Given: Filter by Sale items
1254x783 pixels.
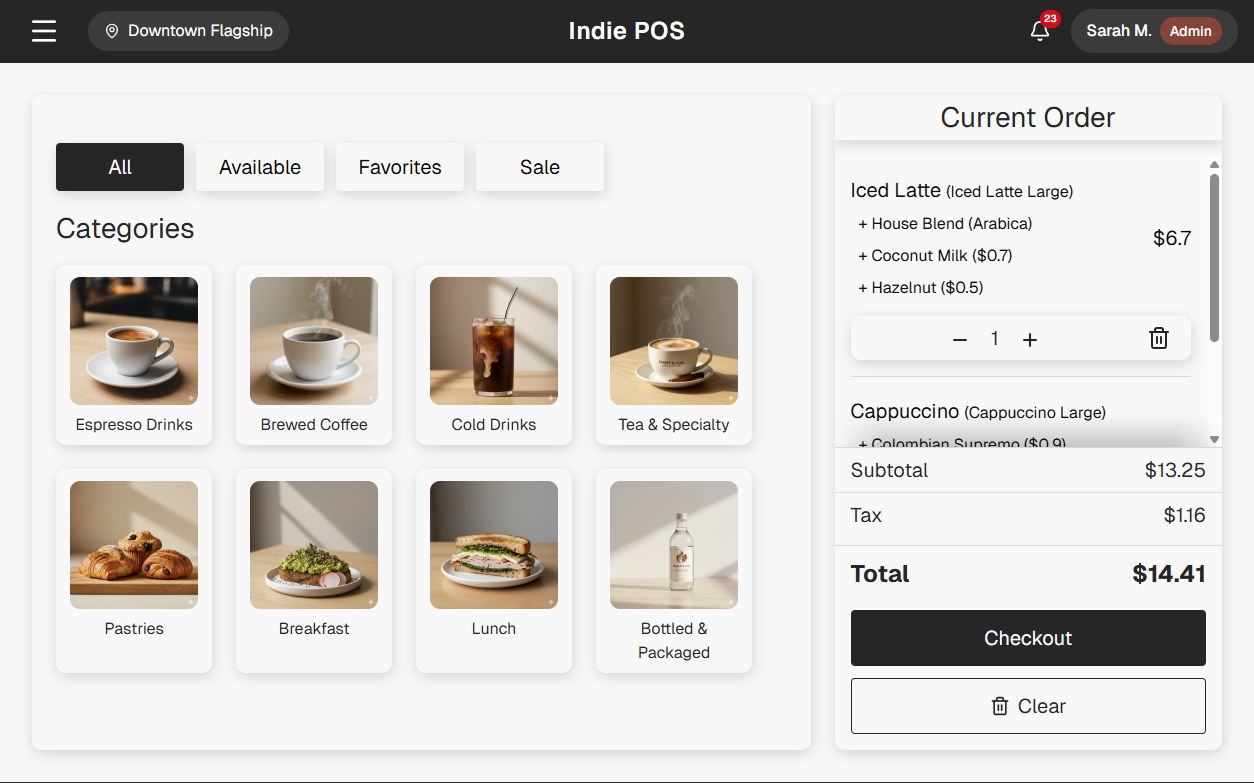Looking at the screenshot, I should pos(540,167).
